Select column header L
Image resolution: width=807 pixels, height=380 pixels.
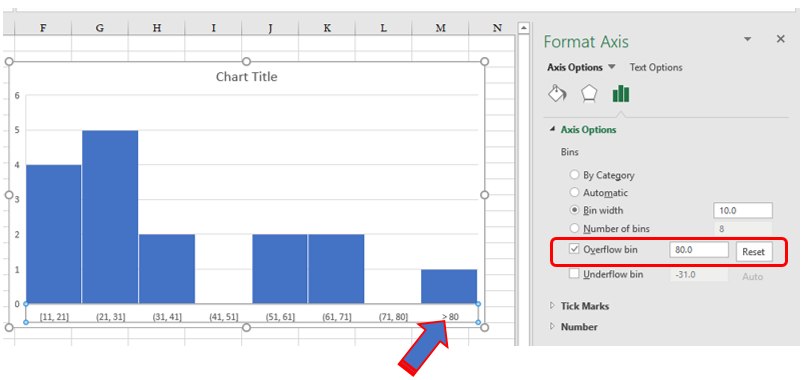click(383, 28)
